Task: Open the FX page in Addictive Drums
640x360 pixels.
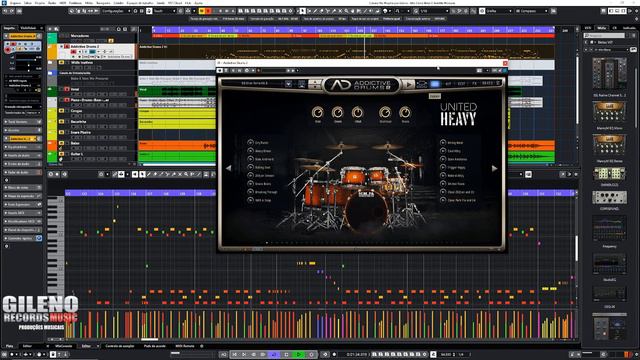Action: coord(474,84)
